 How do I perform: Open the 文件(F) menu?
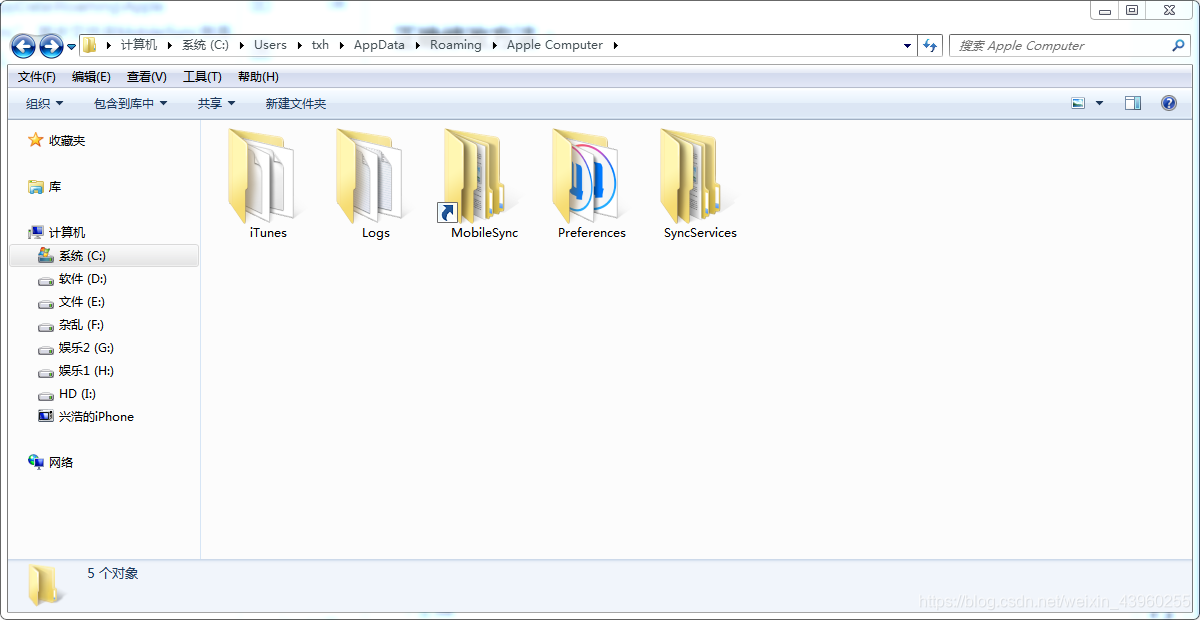click(37, 77)
